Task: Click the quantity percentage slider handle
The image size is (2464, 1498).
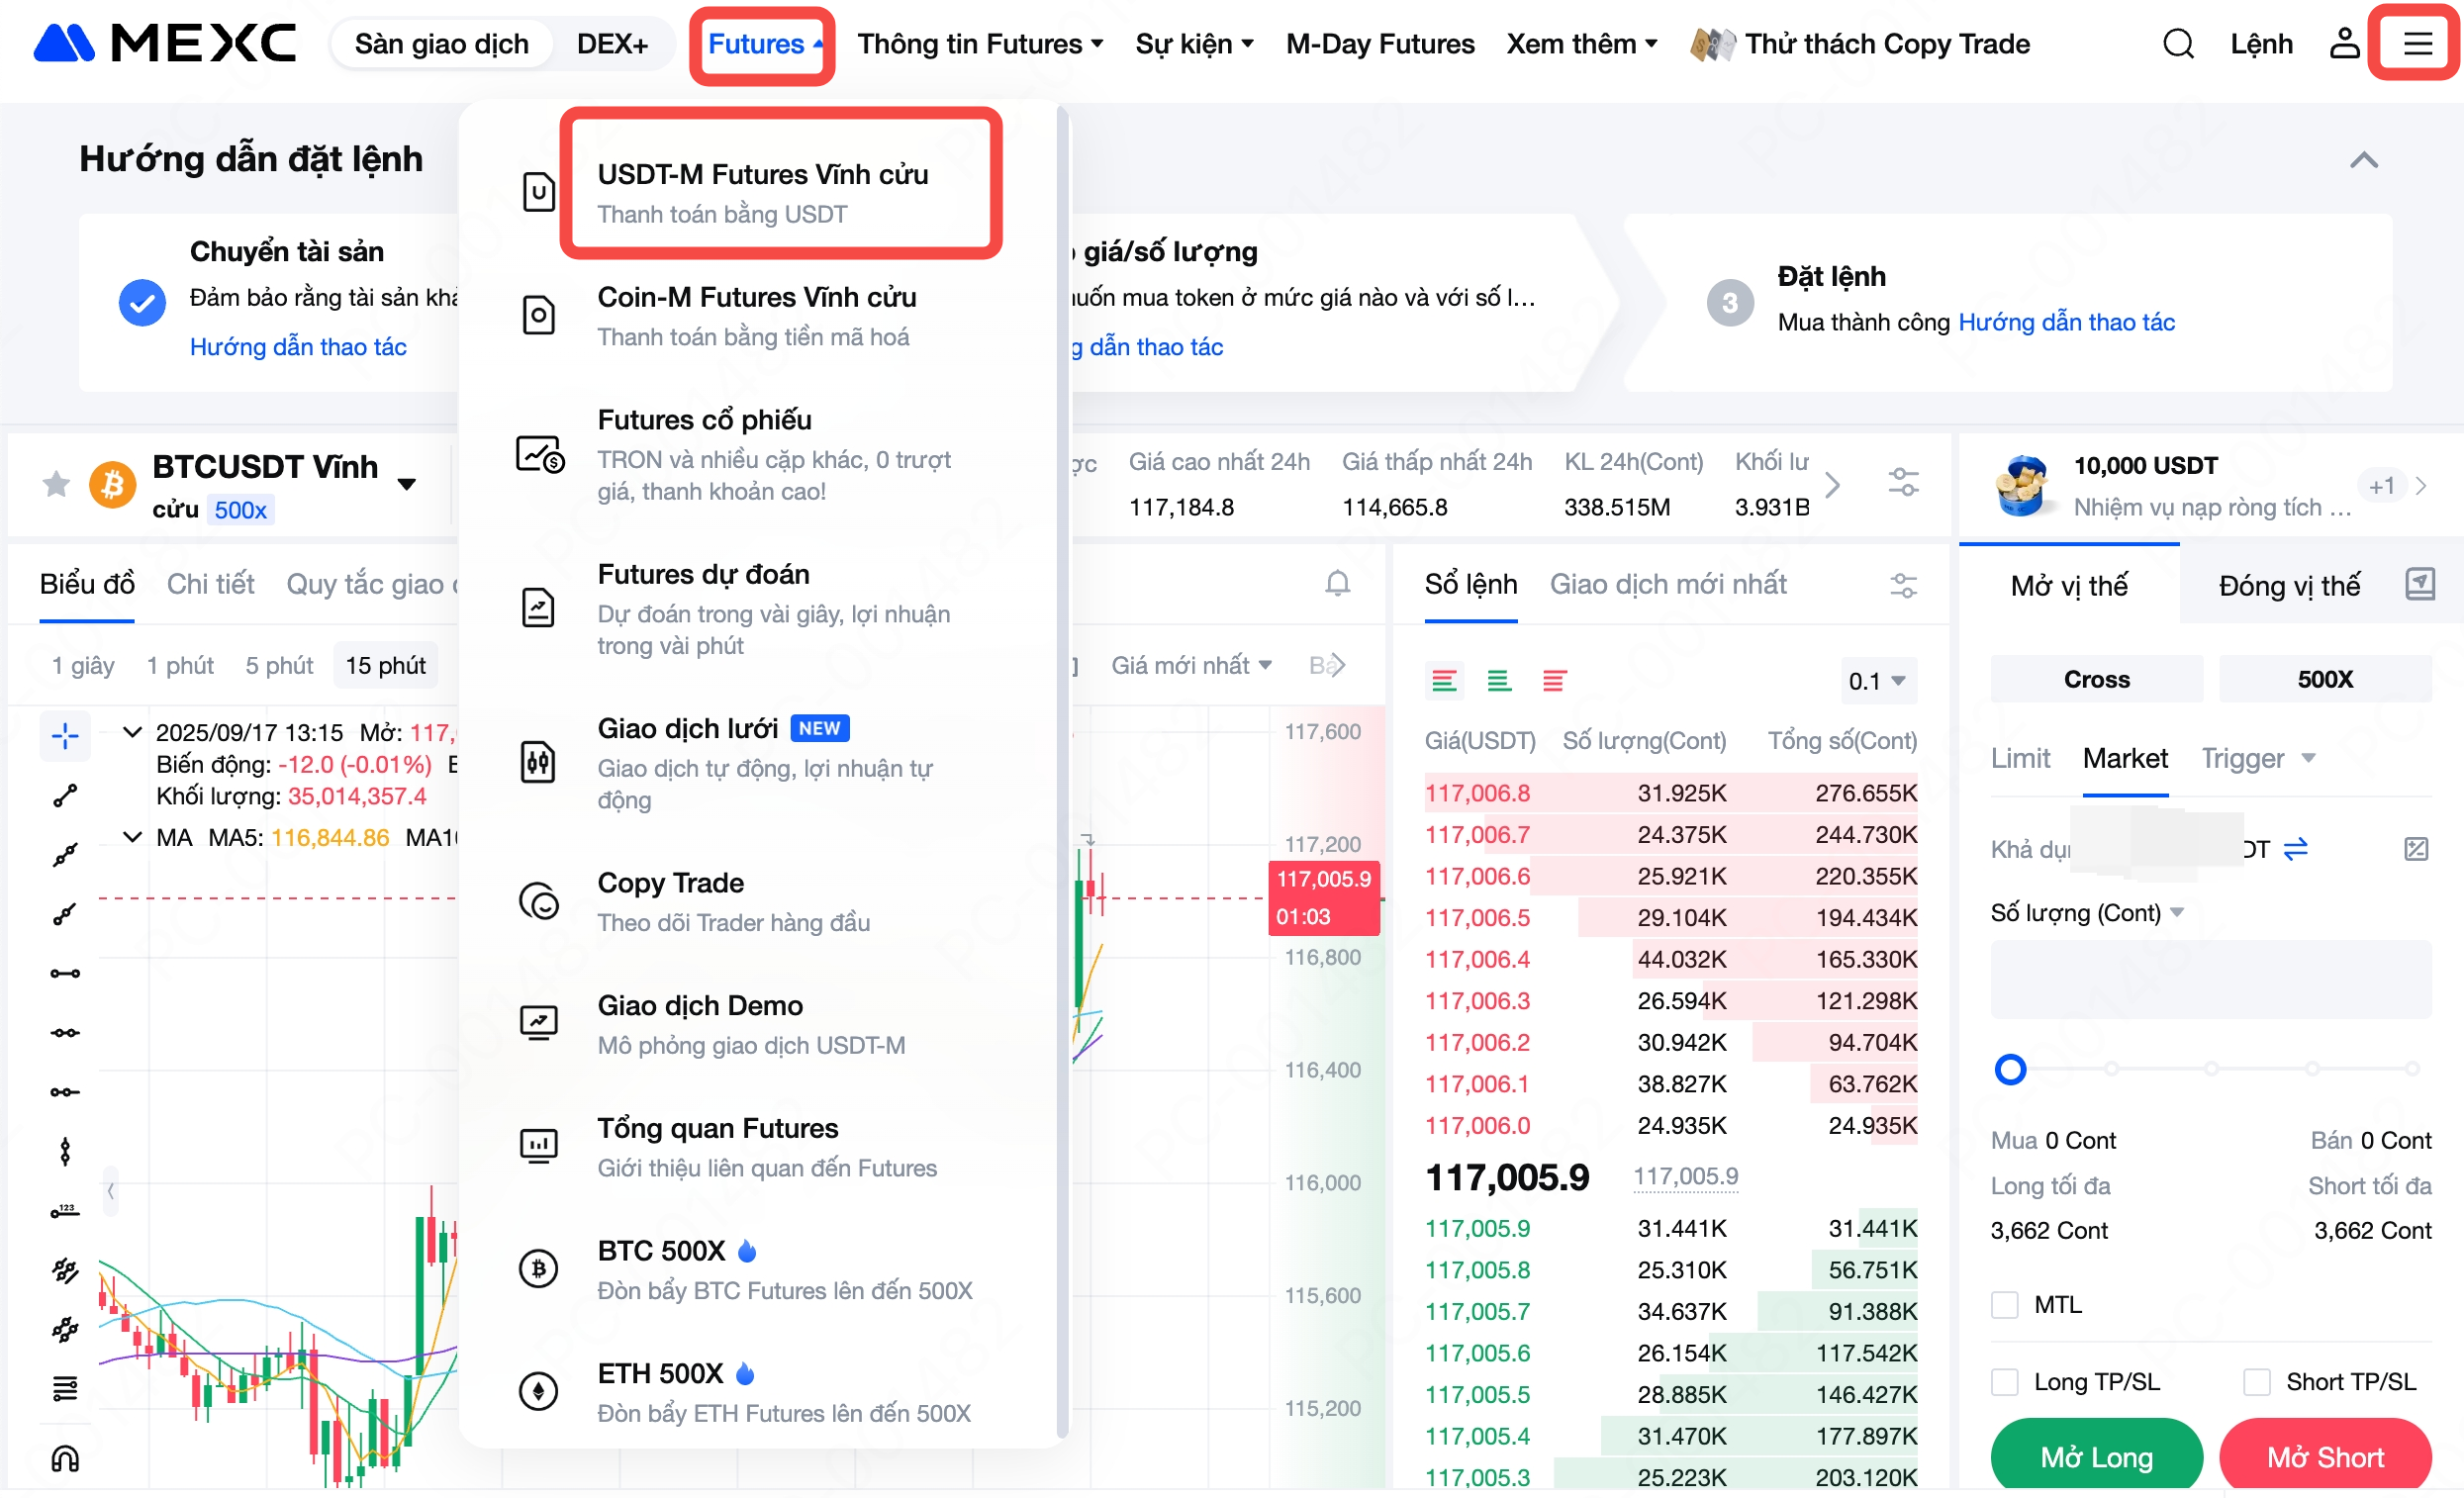Action: coord(2010,1069)
